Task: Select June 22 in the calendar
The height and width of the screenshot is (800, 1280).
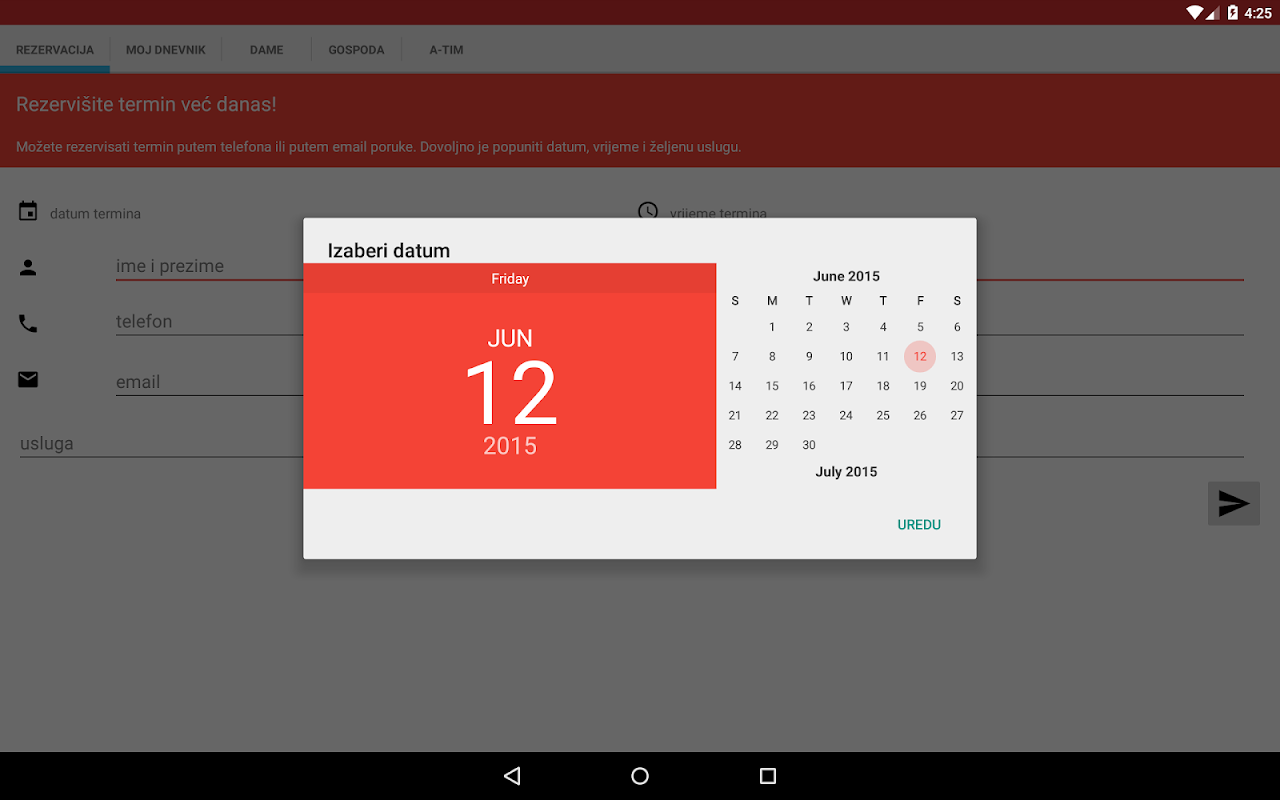Action: coord(772,415)
